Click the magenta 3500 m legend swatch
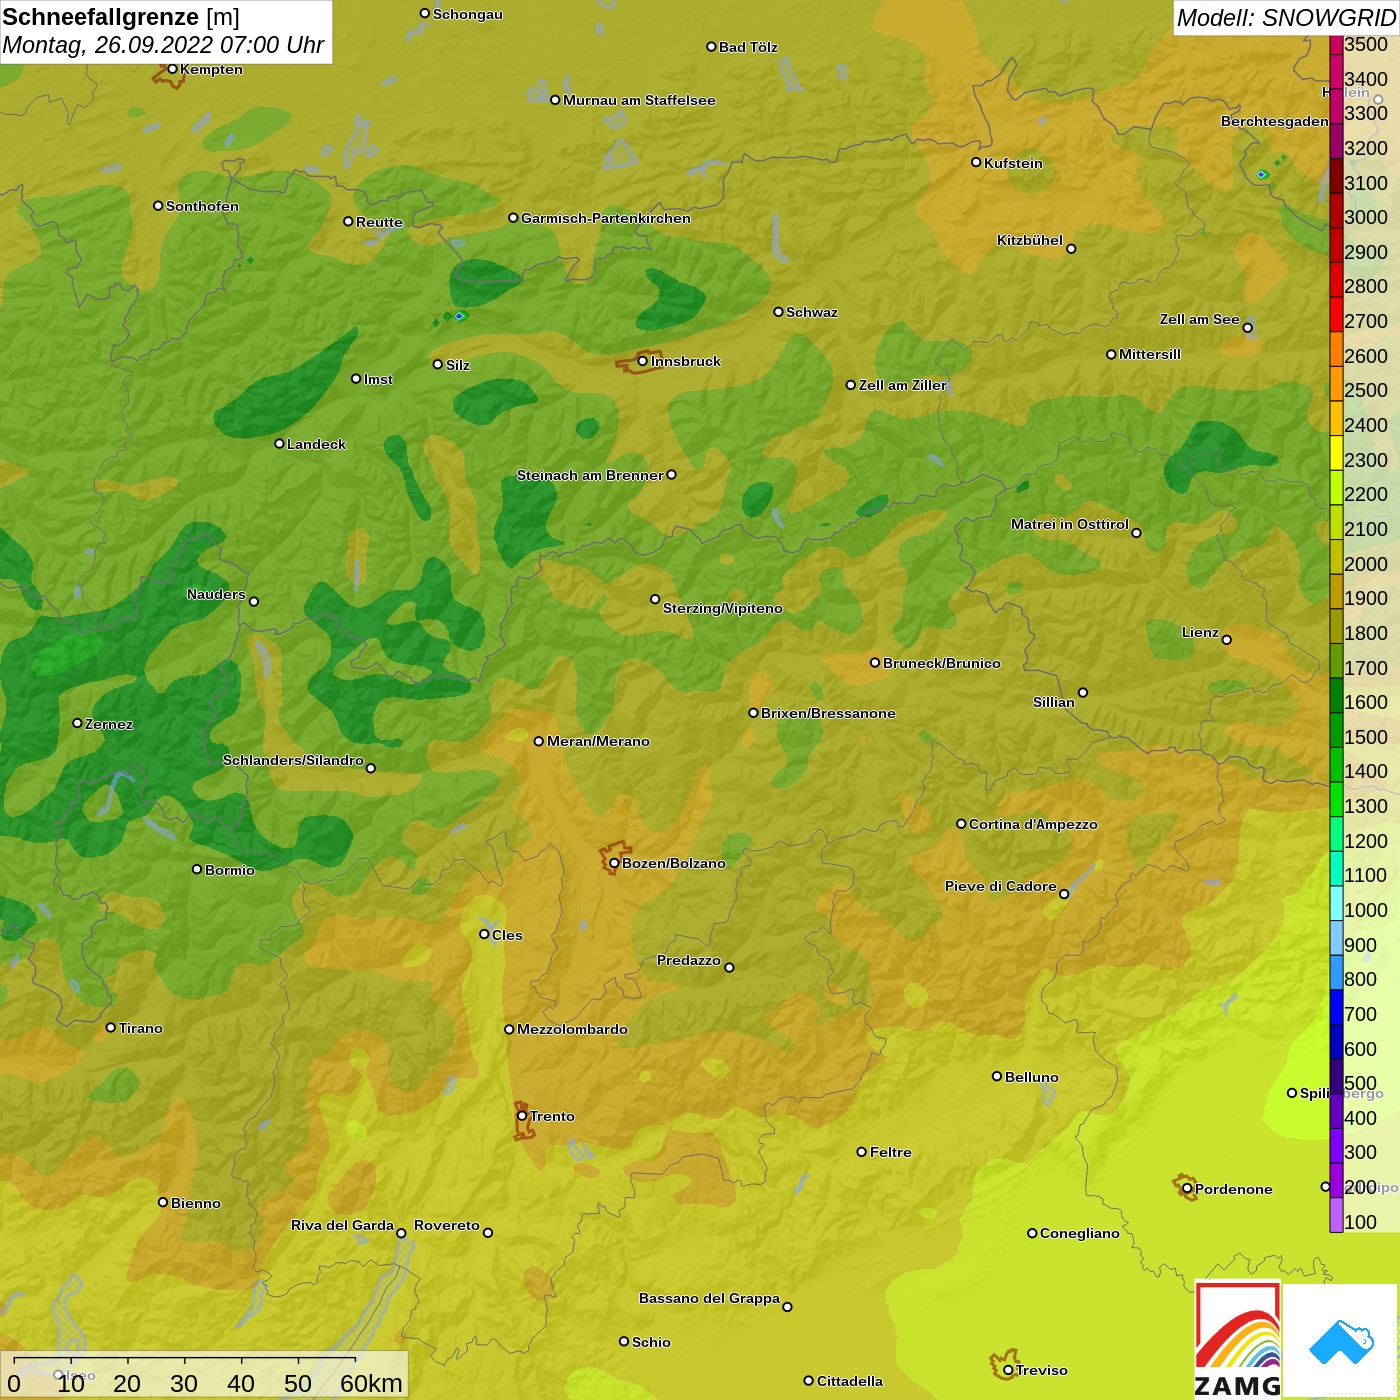Viewport: 1400px width, 1400px height. pyautogui.click(x=1336, y=45)
